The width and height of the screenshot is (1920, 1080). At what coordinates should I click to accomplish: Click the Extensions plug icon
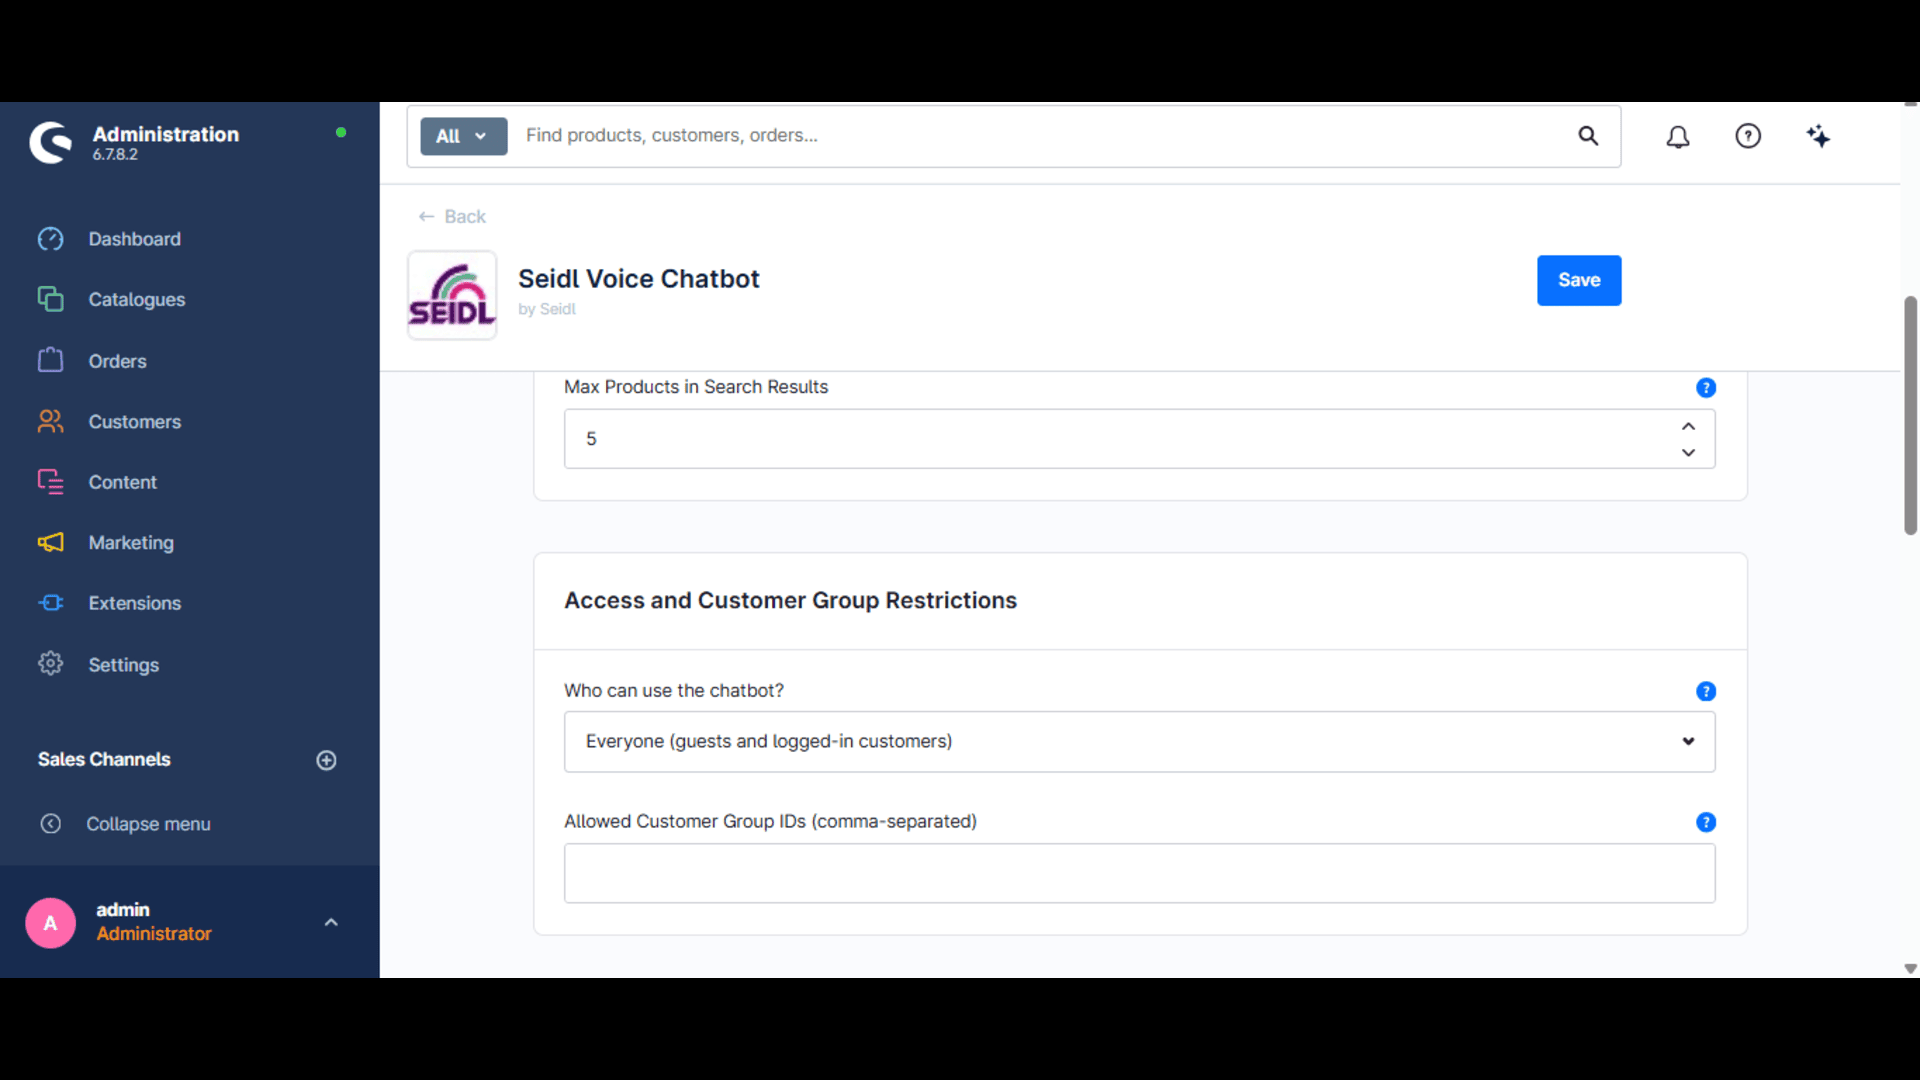coord(50,603)
